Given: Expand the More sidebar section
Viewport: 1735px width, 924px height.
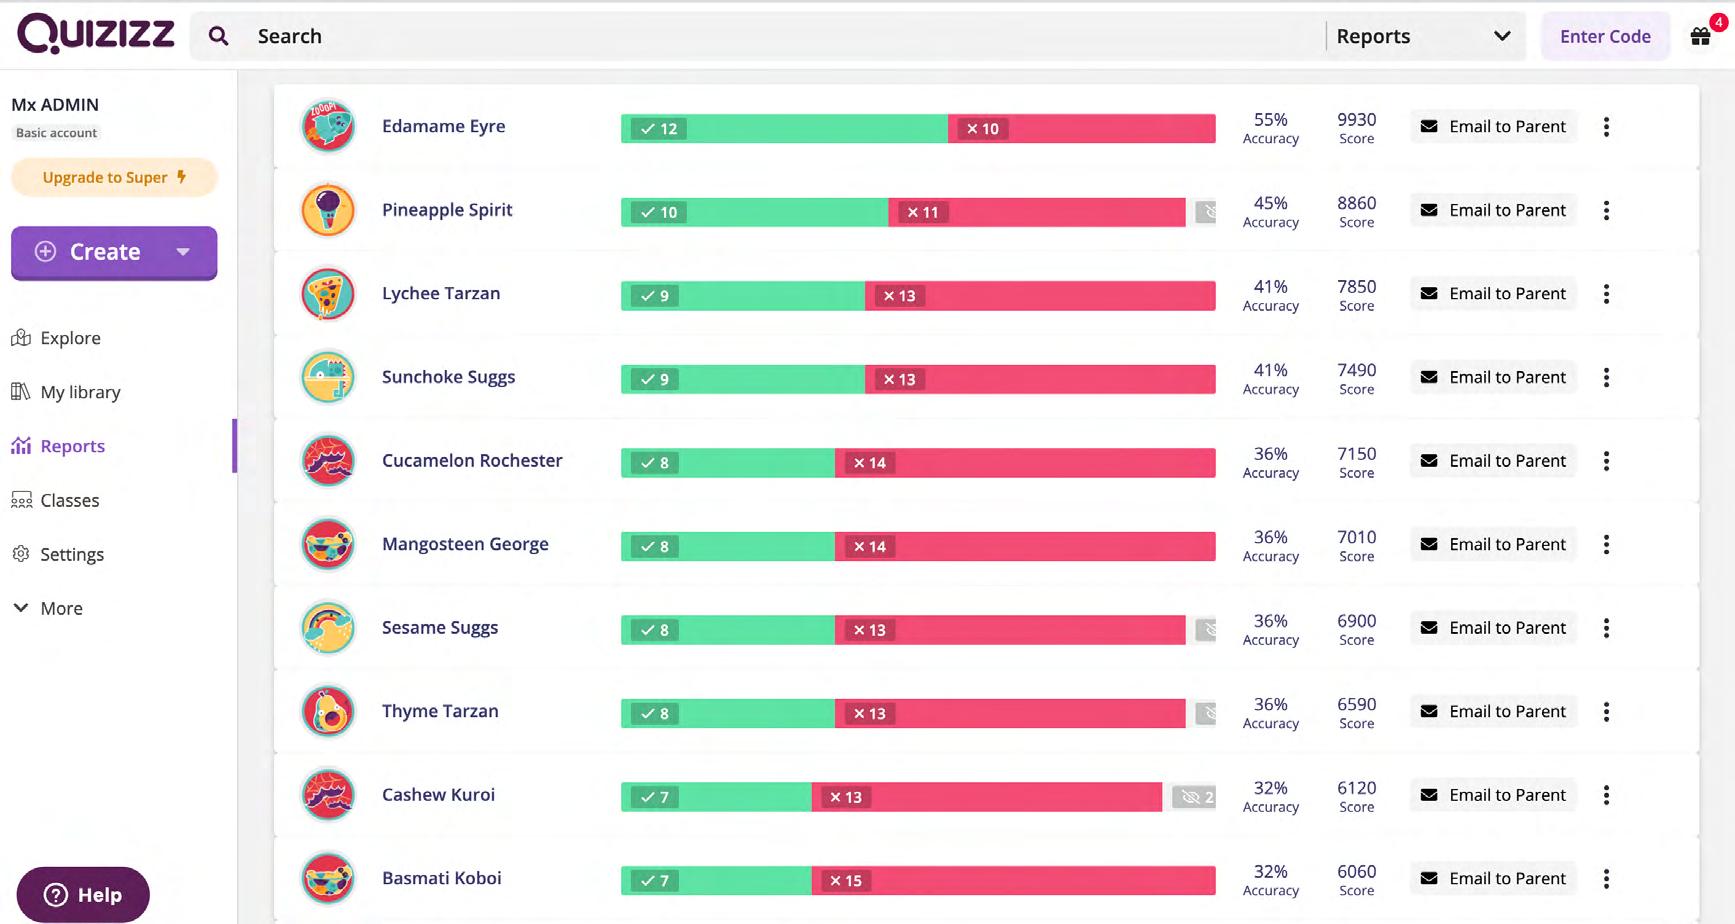Looking at the screenshot, I should [x=60, y=608].
